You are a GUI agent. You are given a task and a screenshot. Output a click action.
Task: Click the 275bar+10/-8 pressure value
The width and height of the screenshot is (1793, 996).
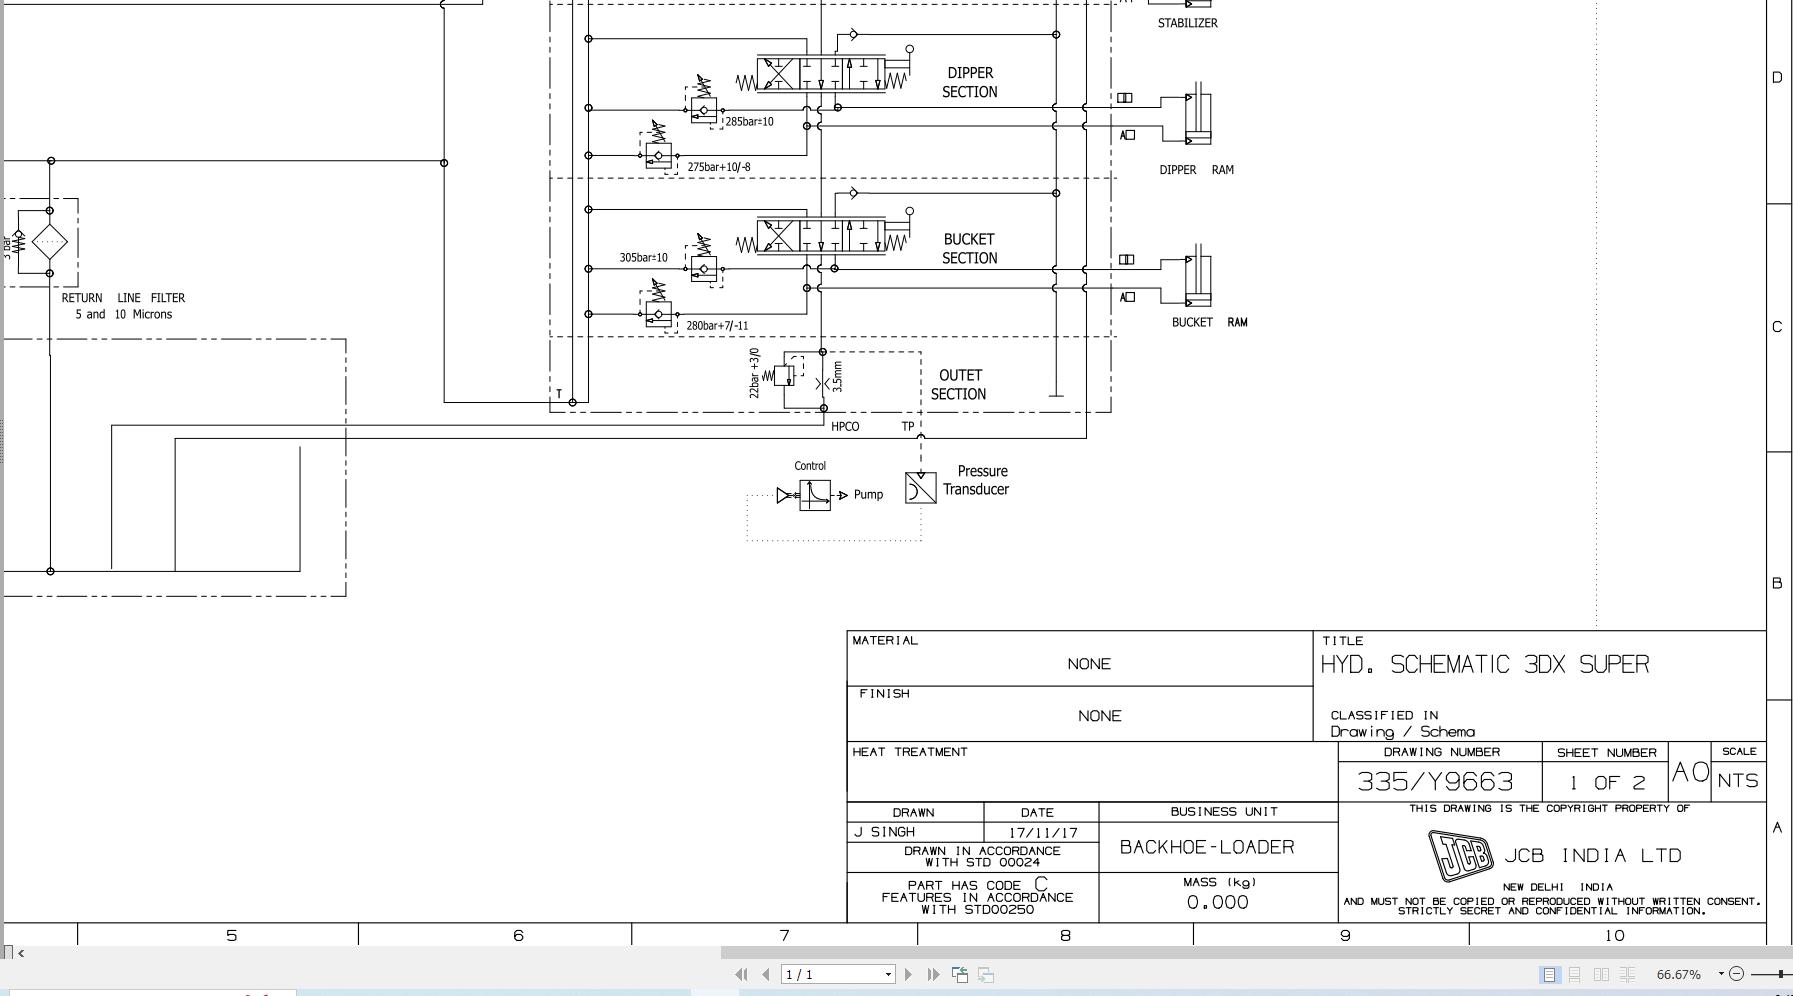point(718,167)
